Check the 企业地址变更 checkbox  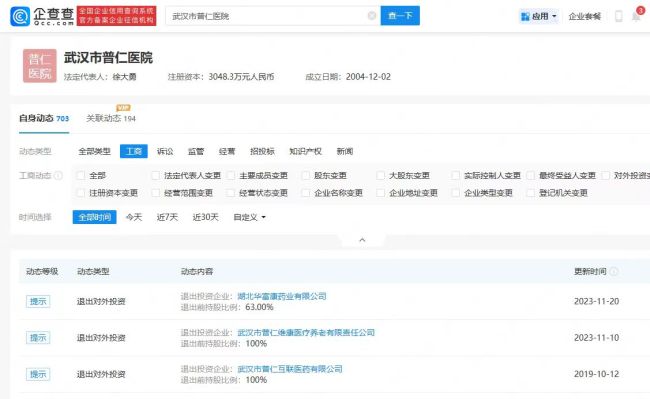[x=380, y=193]
